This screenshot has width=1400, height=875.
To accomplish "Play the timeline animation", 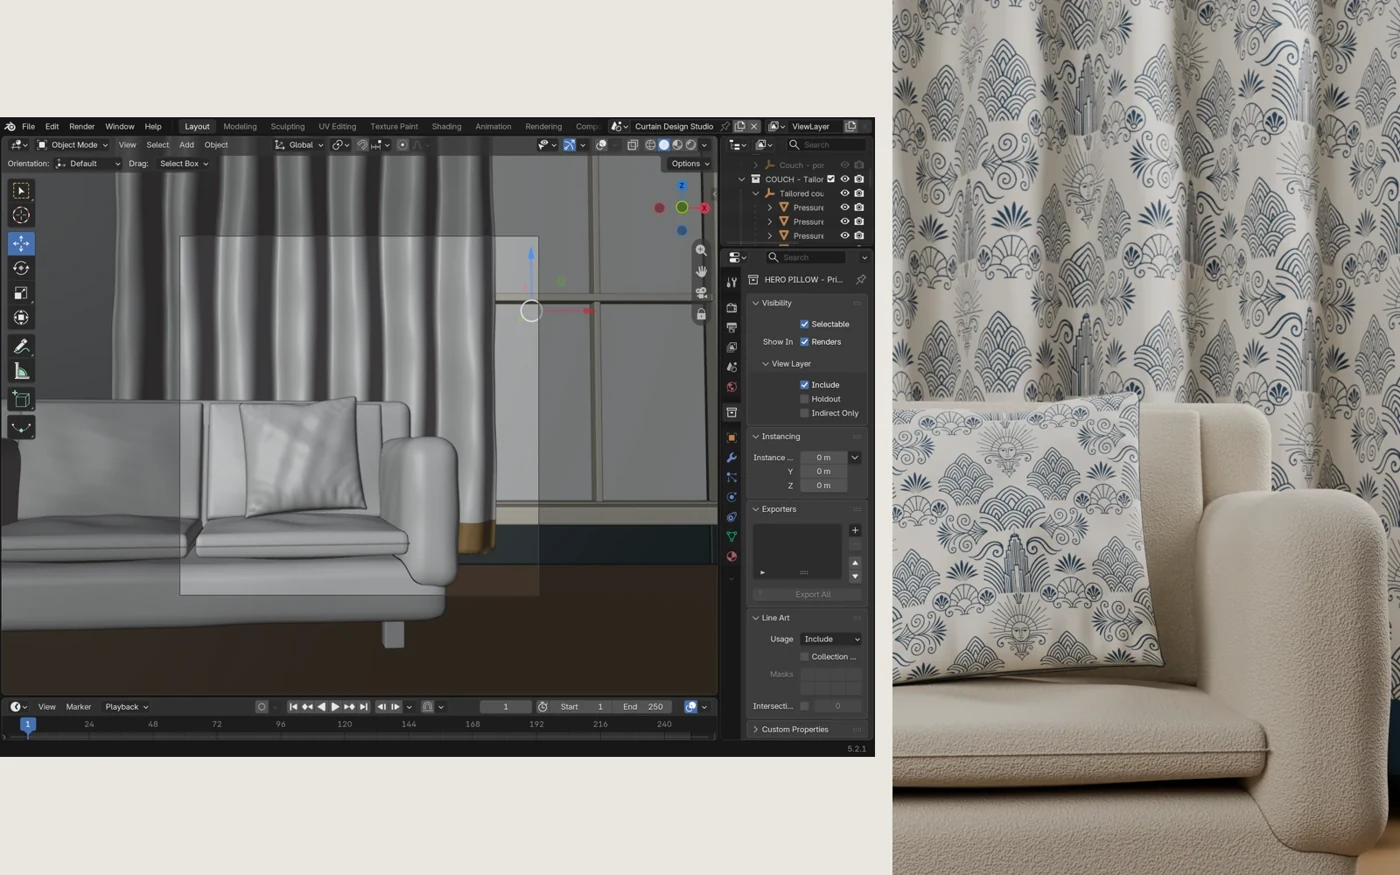I will pyautogui.click(x=335, y=707).
